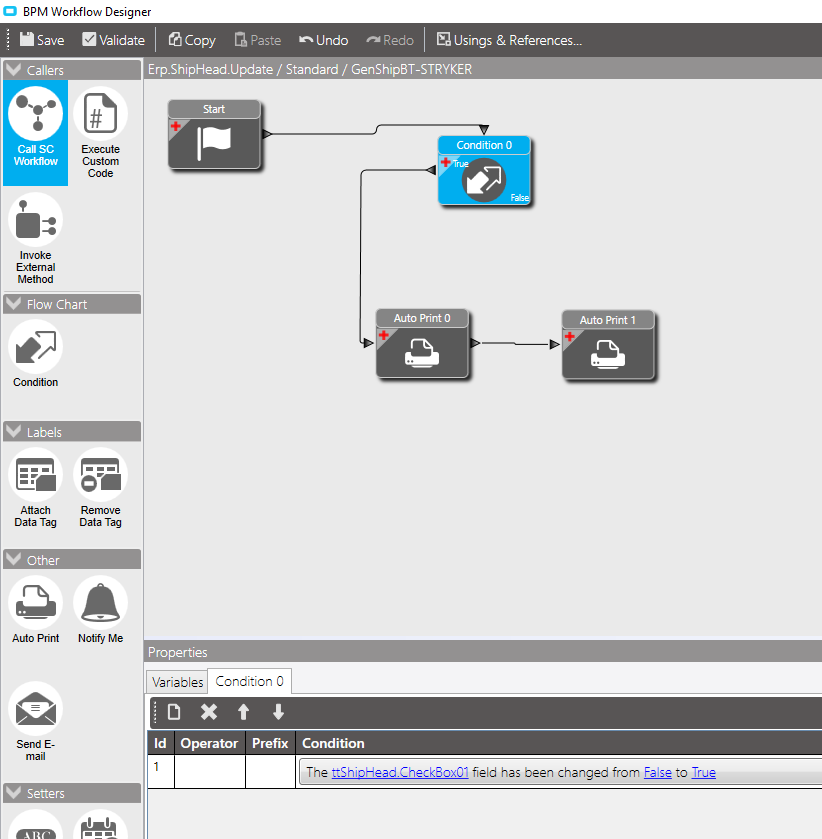Switch to the Variables tab

177,682
